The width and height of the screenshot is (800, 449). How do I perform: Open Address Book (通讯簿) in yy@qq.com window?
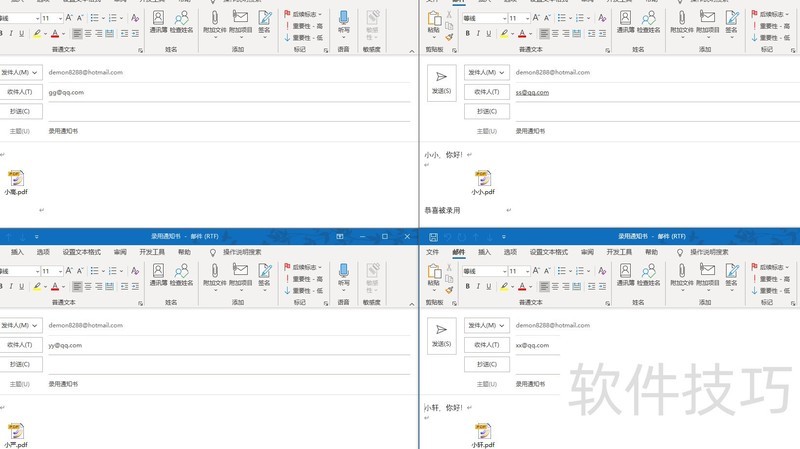(x=159, y=275)
